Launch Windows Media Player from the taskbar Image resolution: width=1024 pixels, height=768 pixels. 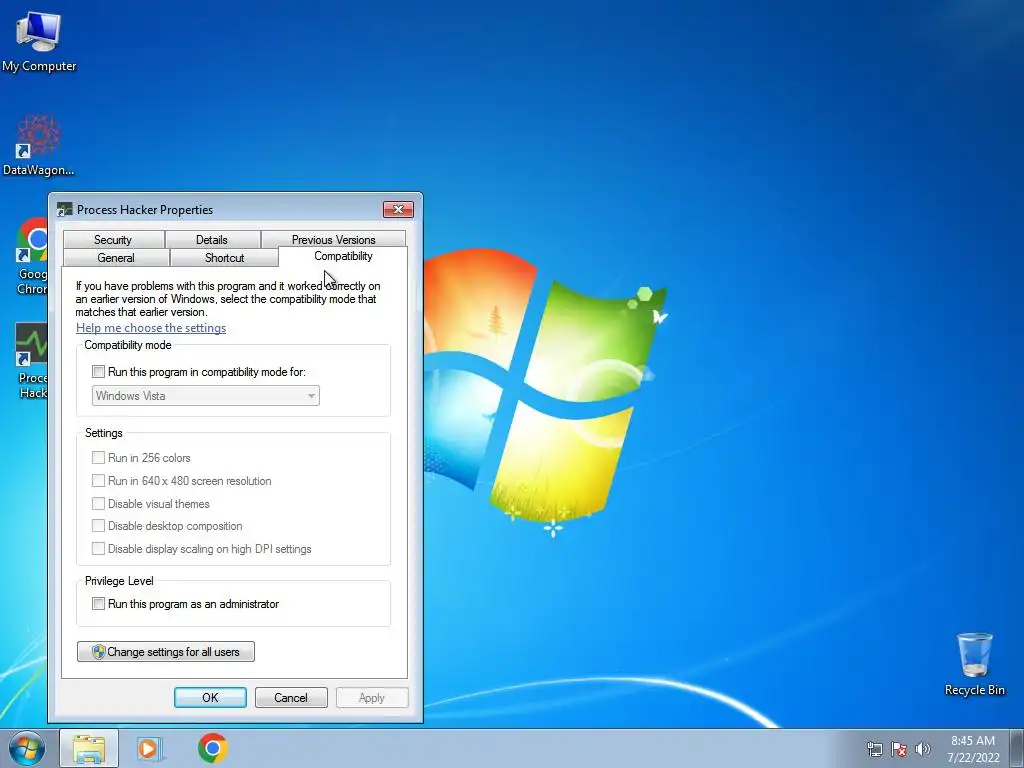tap(150, 748)
